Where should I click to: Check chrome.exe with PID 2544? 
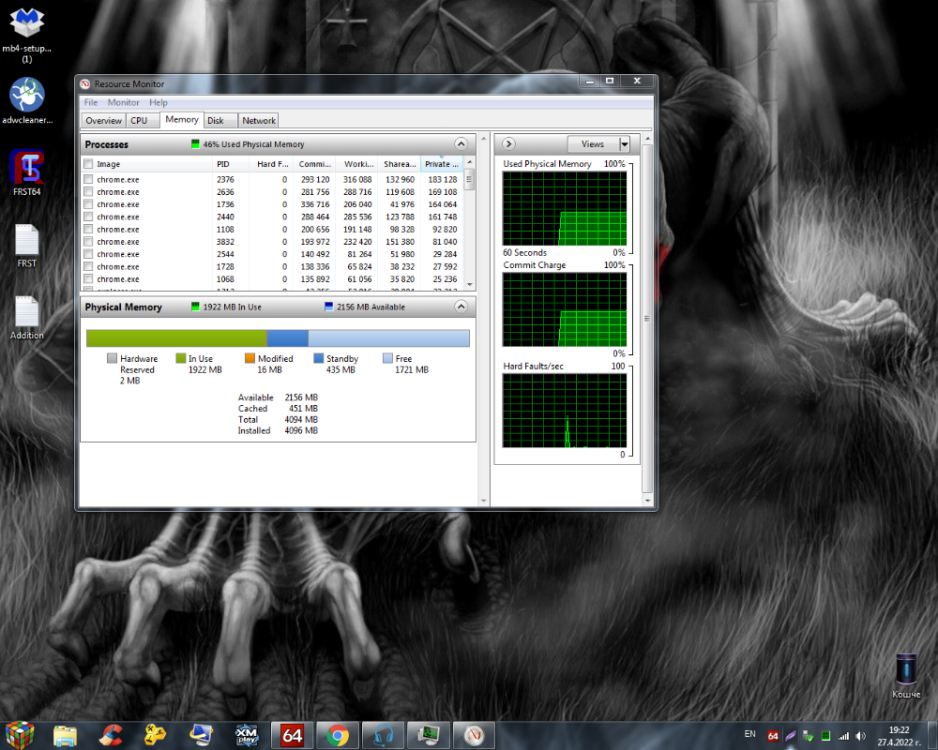pos(89,254)
